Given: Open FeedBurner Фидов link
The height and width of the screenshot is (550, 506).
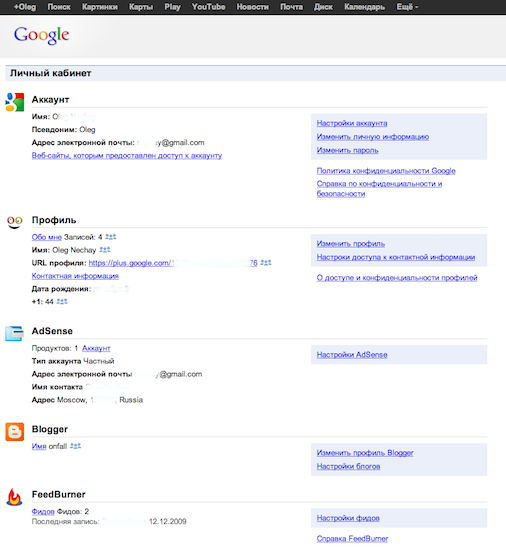Looking at the screenshot, I should coord(43,511).
